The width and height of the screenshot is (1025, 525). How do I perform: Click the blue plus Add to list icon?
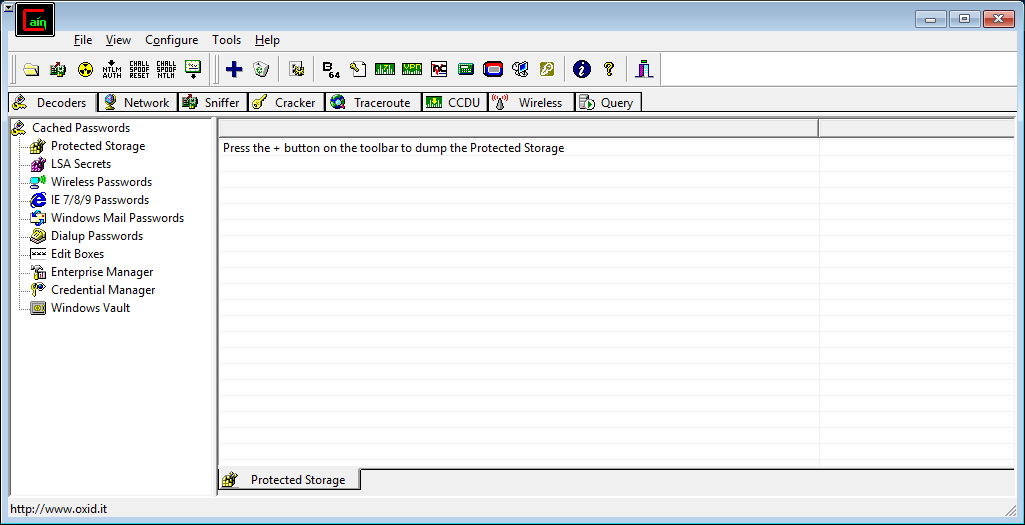pos(234,69)
